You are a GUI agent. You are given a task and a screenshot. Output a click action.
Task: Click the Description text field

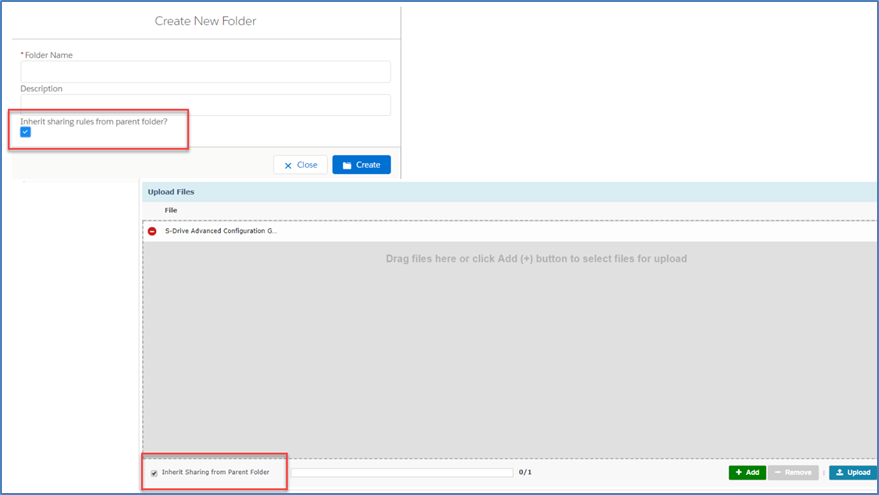[x=205, y=105]
